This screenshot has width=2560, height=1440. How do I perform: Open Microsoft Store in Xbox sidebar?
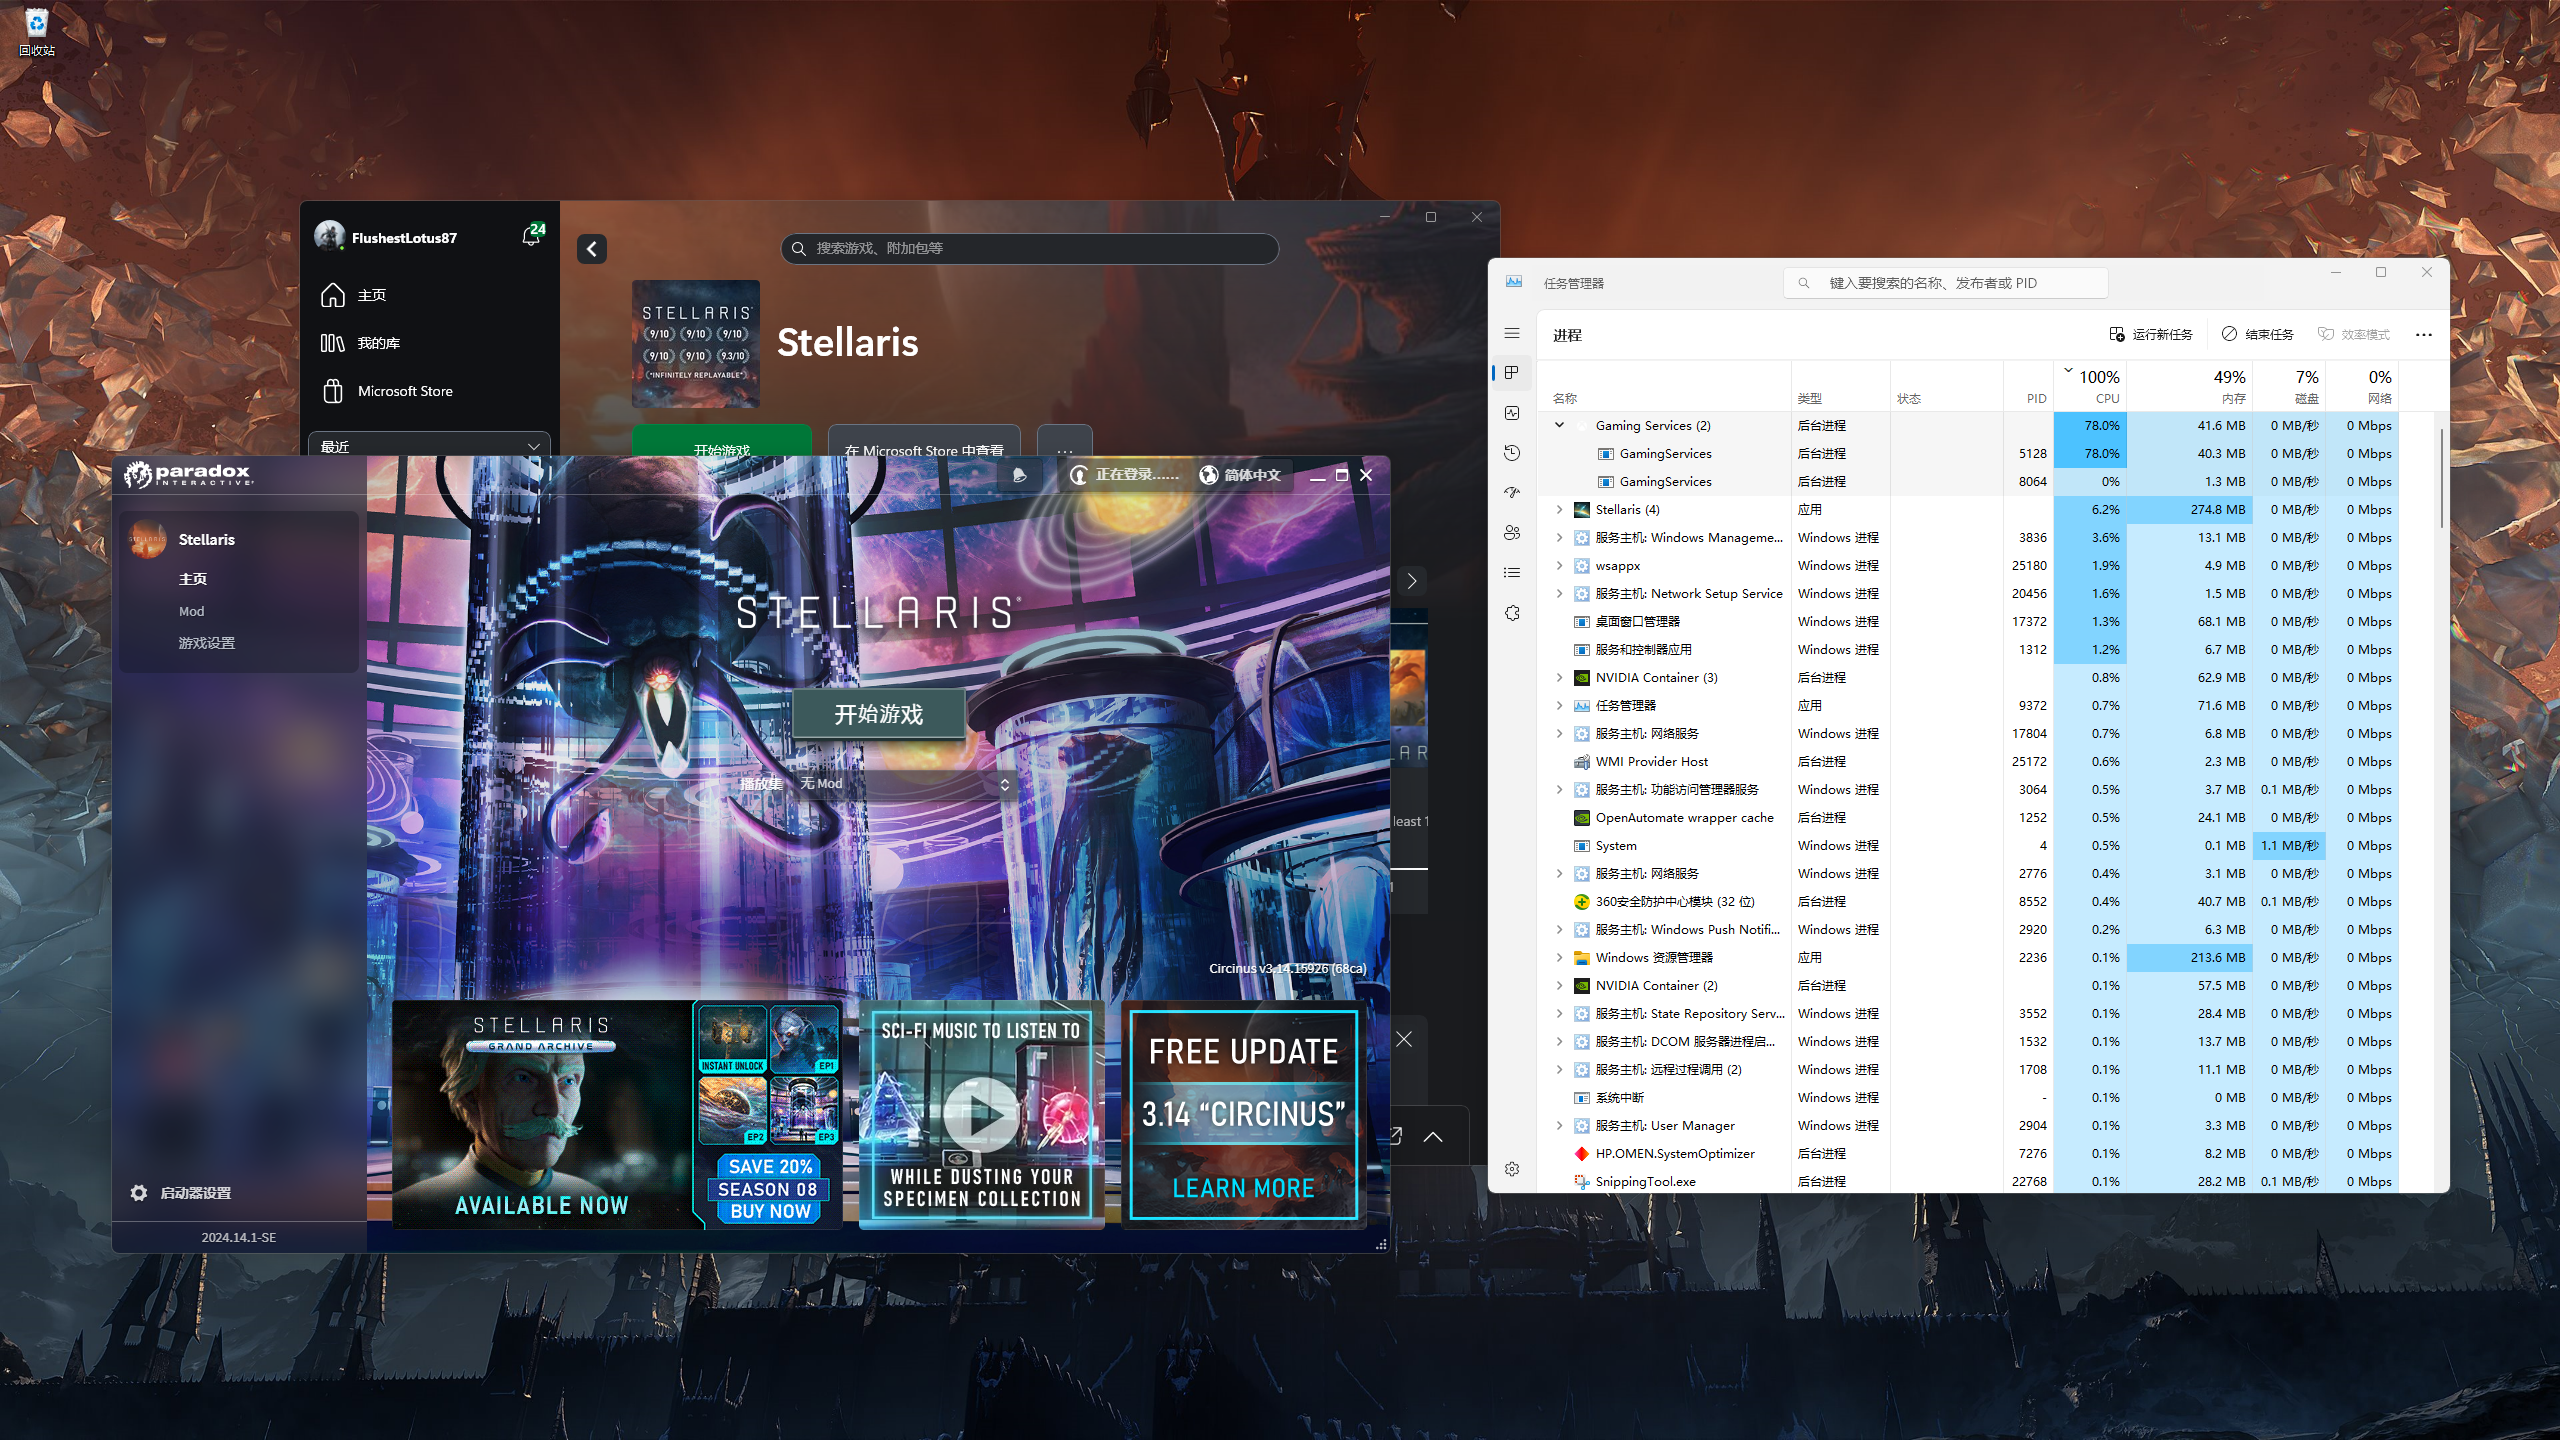430,391
